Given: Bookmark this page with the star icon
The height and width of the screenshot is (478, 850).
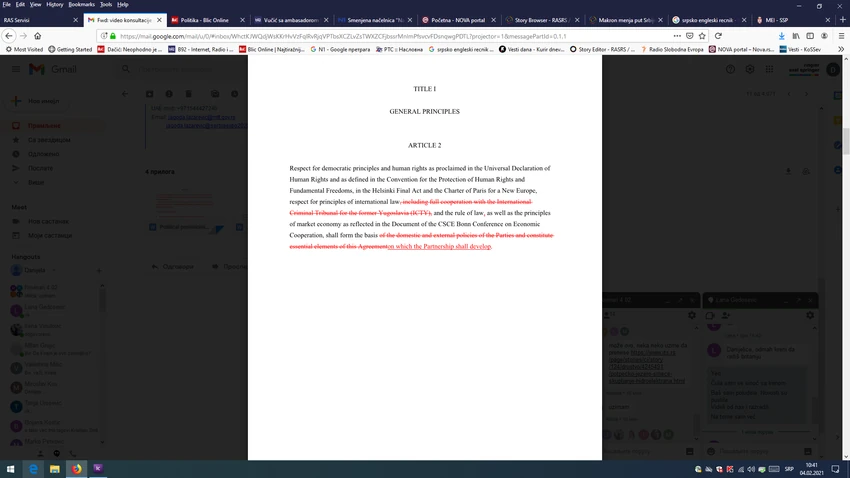Looking at the screenshot, I should pos(702,36).
